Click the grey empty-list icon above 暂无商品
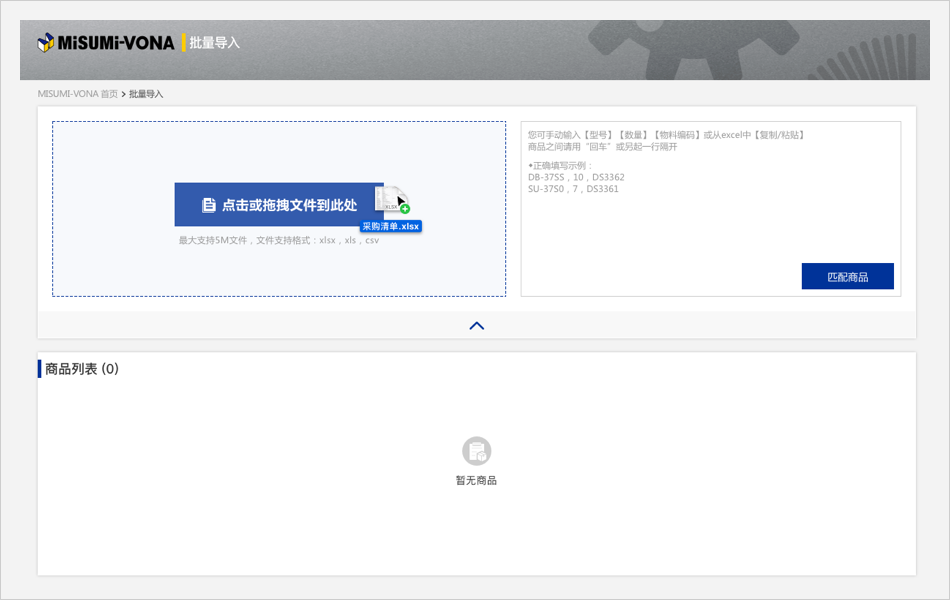Screen dimensions: 950x600 pos(476,451)
